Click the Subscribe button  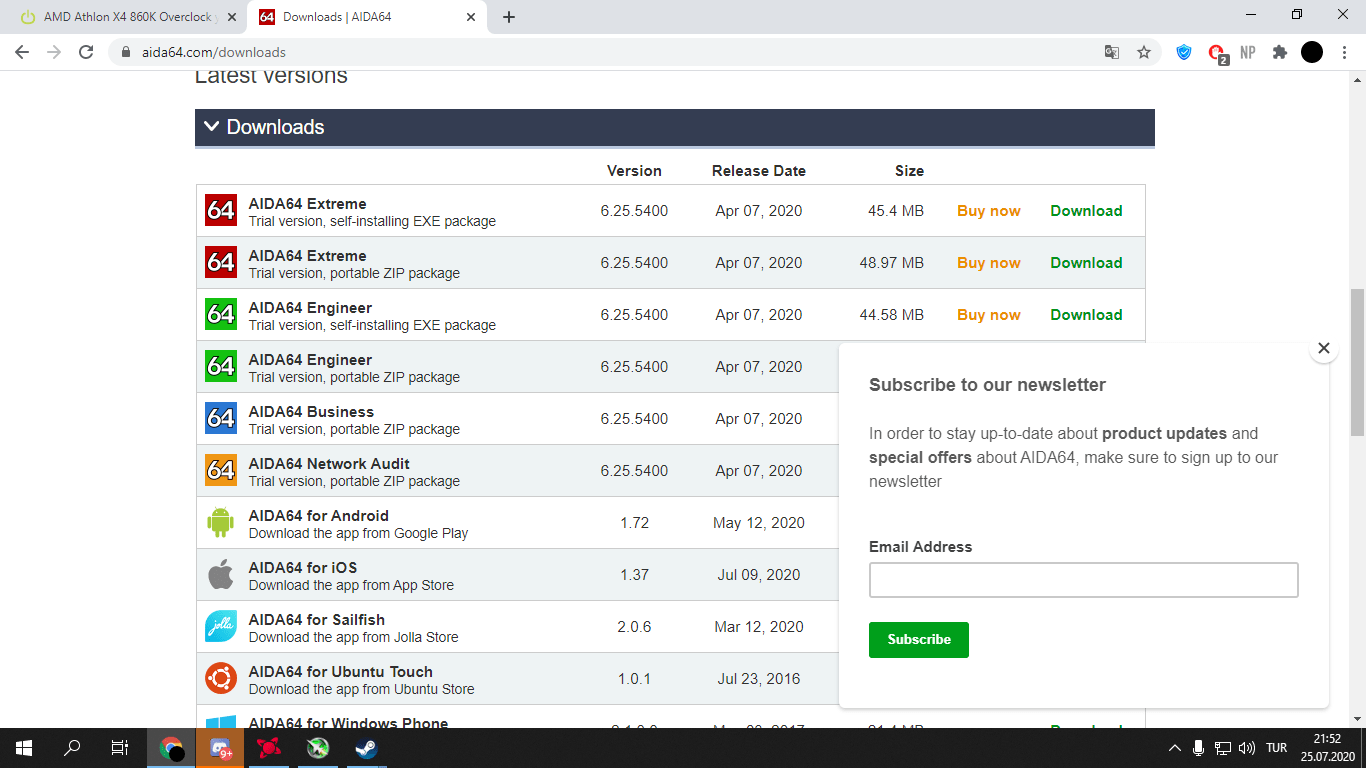919,640
